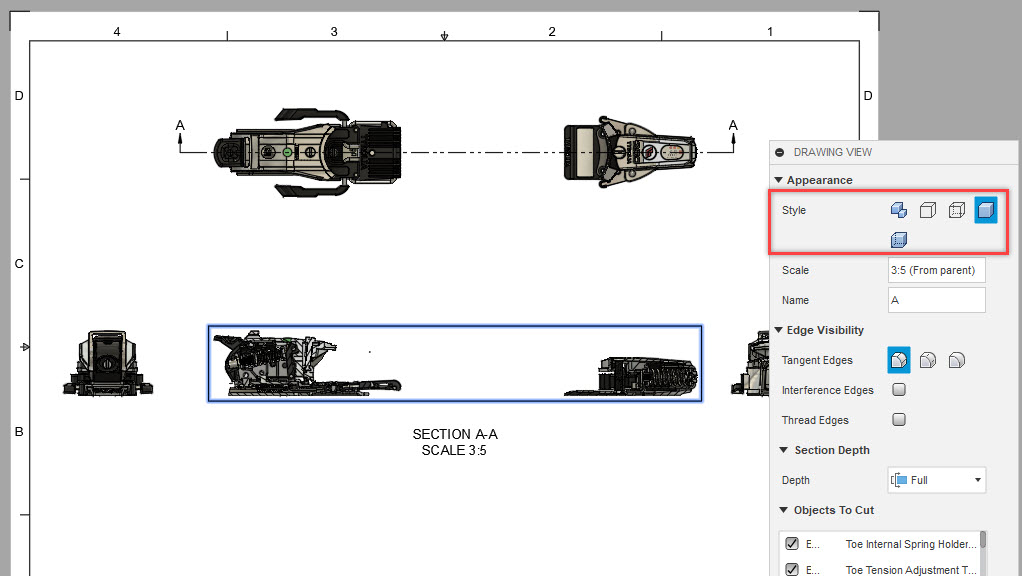Viewport: 1022px width, 576px height.
Task: Choose the Visible Edges Only style
Action: (927, 210)
